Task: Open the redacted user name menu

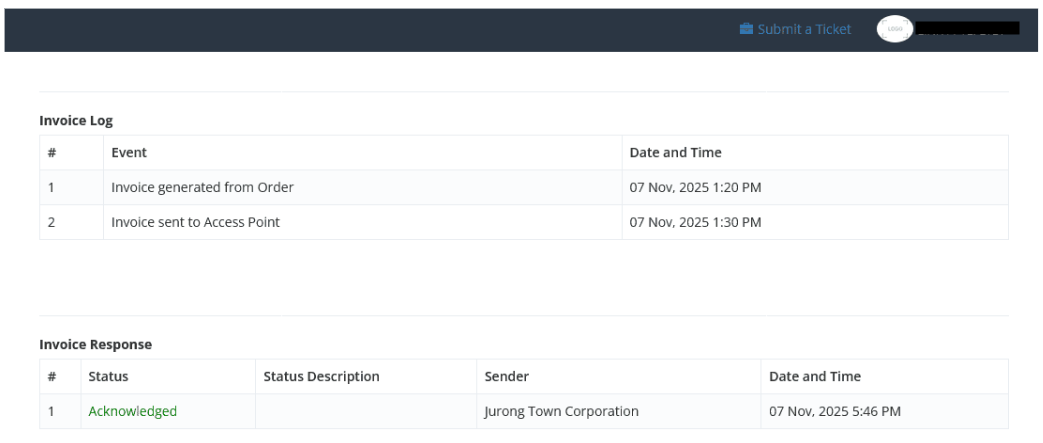Action: (x=967, y=29)
